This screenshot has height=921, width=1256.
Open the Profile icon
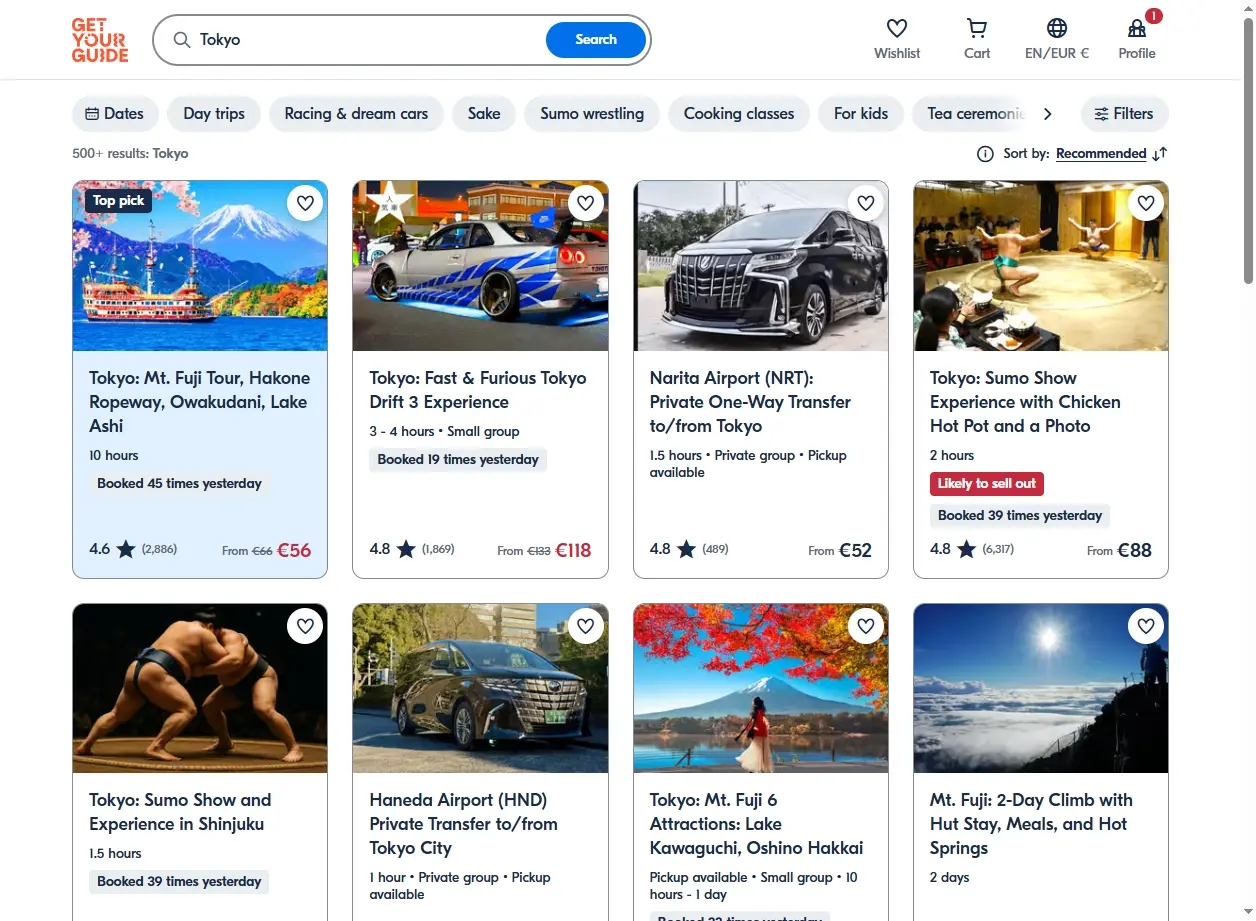pyautogui.click(x=1137, y=29)
